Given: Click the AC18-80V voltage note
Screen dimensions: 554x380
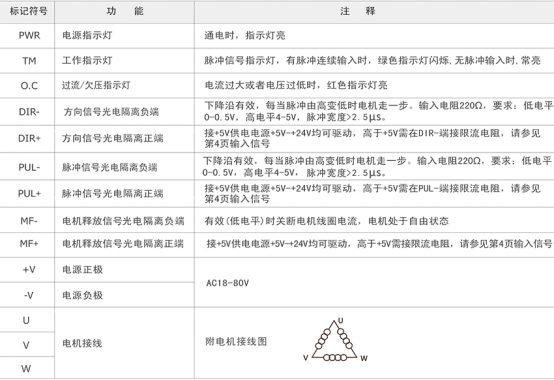Looking at the screenshot, I should tap(228, 283).
